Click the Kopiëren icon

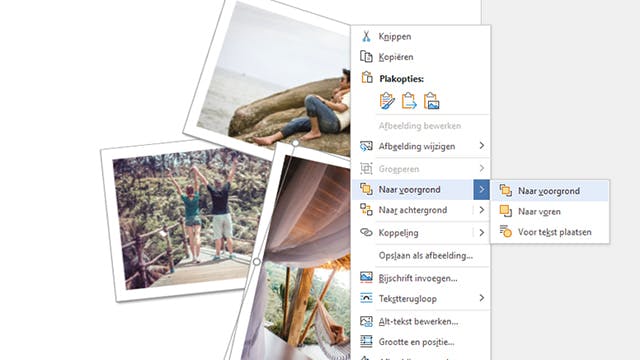tap(366, 57)
